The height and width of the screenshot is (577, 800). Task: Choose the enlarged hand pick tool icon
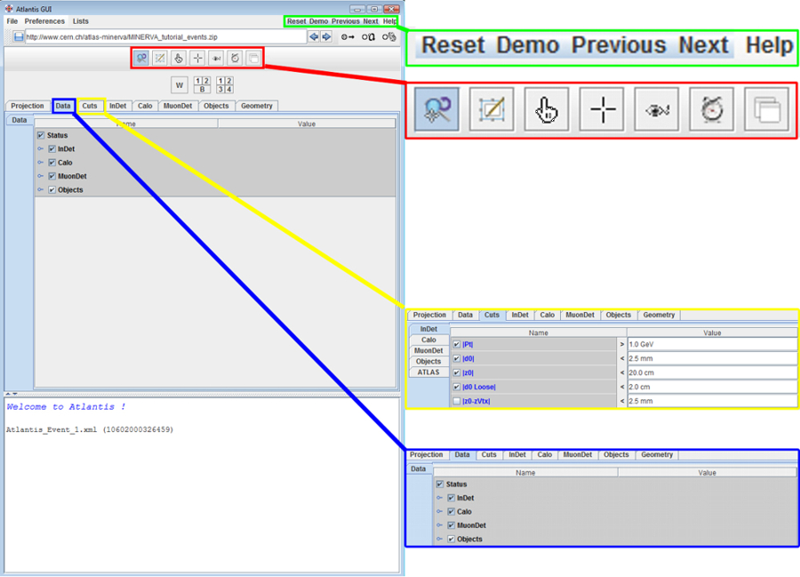[547, 110]
